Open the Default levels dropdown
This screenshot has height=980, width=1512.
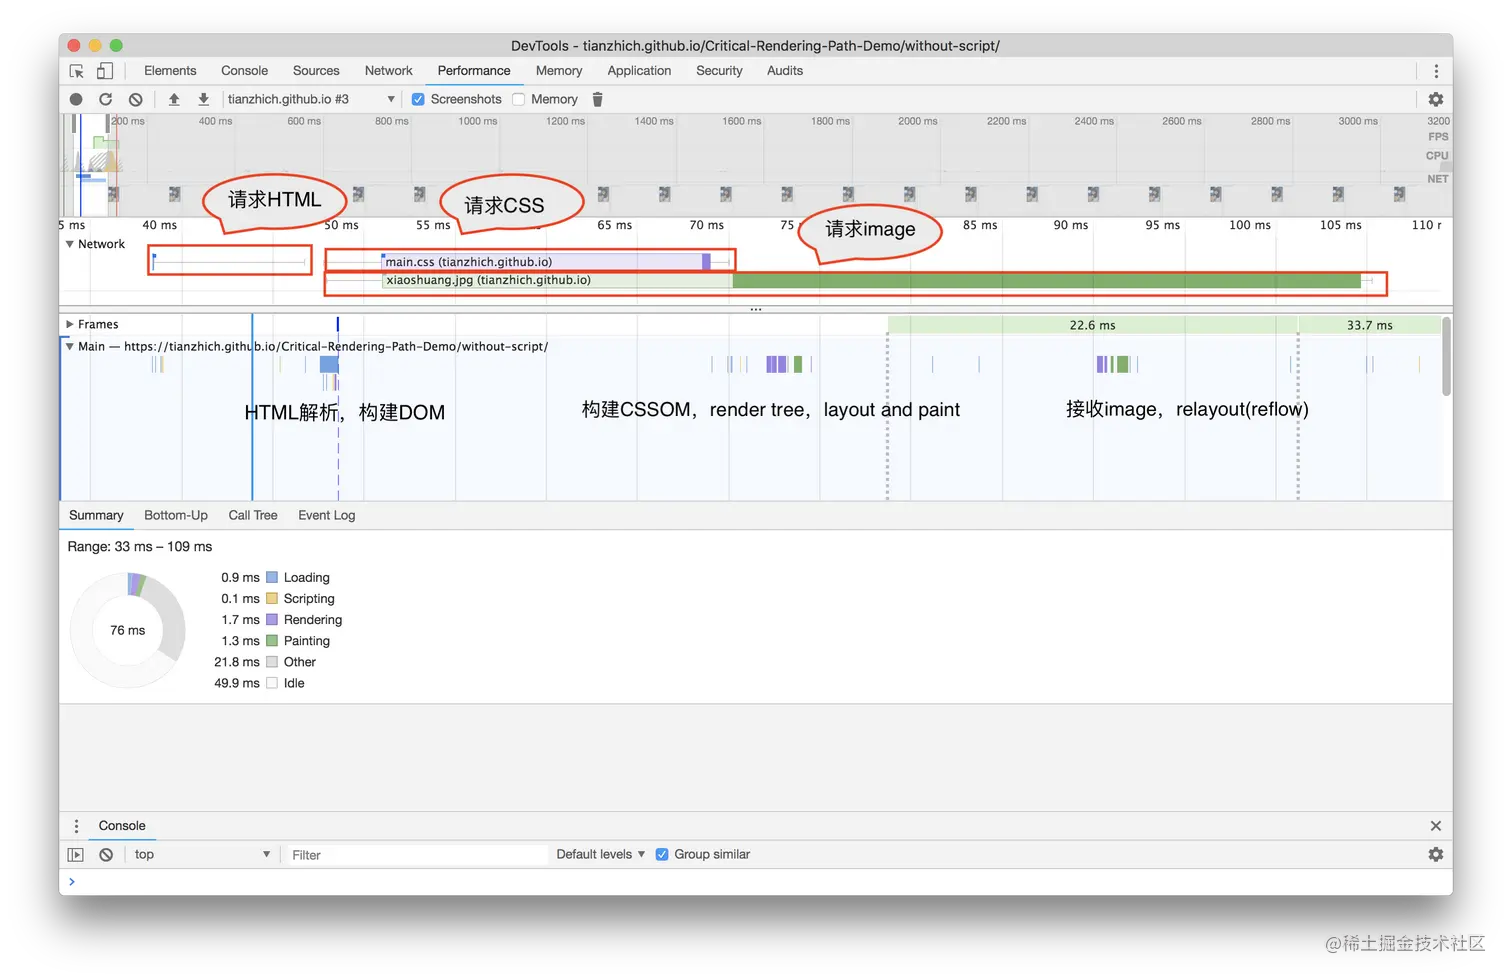601,855
